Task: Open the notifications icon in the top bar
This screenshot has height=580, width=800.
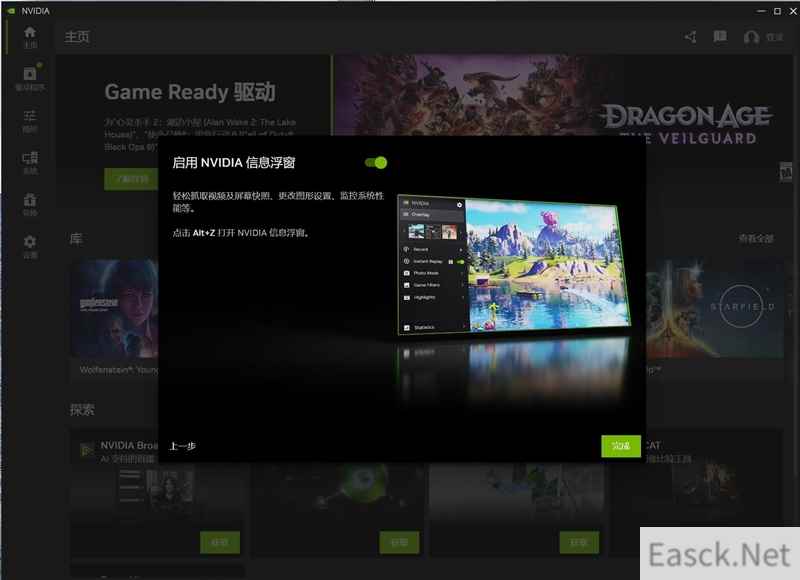Action: [720, 36]
